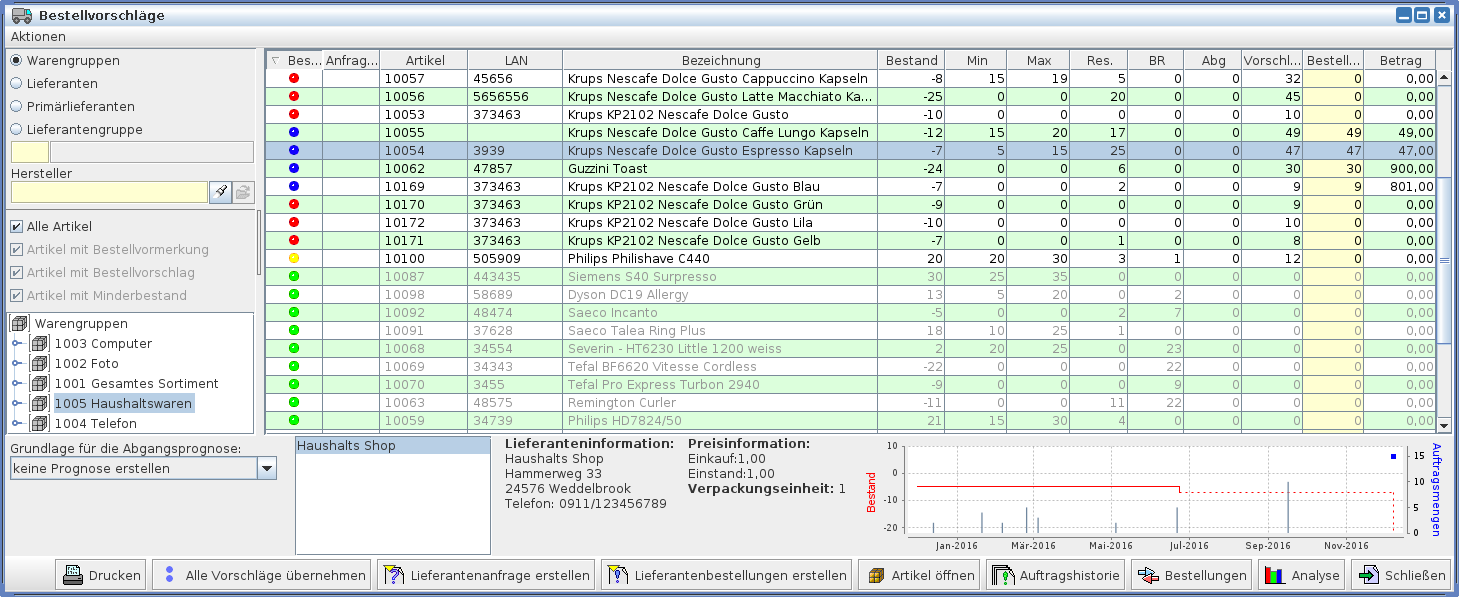
Task: Click the printer icon on Drucken
Action: (x=73, y=575)
